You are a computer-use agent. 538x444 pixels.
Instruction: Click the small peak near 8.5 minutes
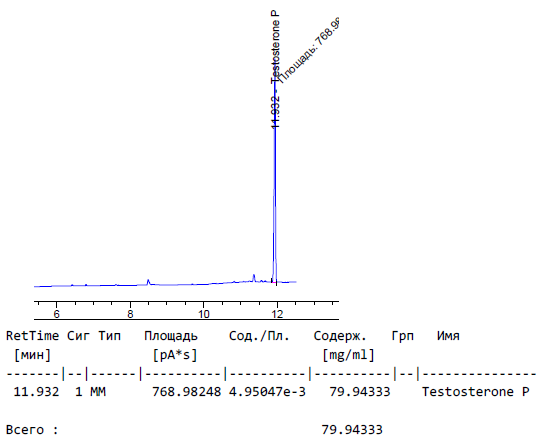click(x=148, y=282)
